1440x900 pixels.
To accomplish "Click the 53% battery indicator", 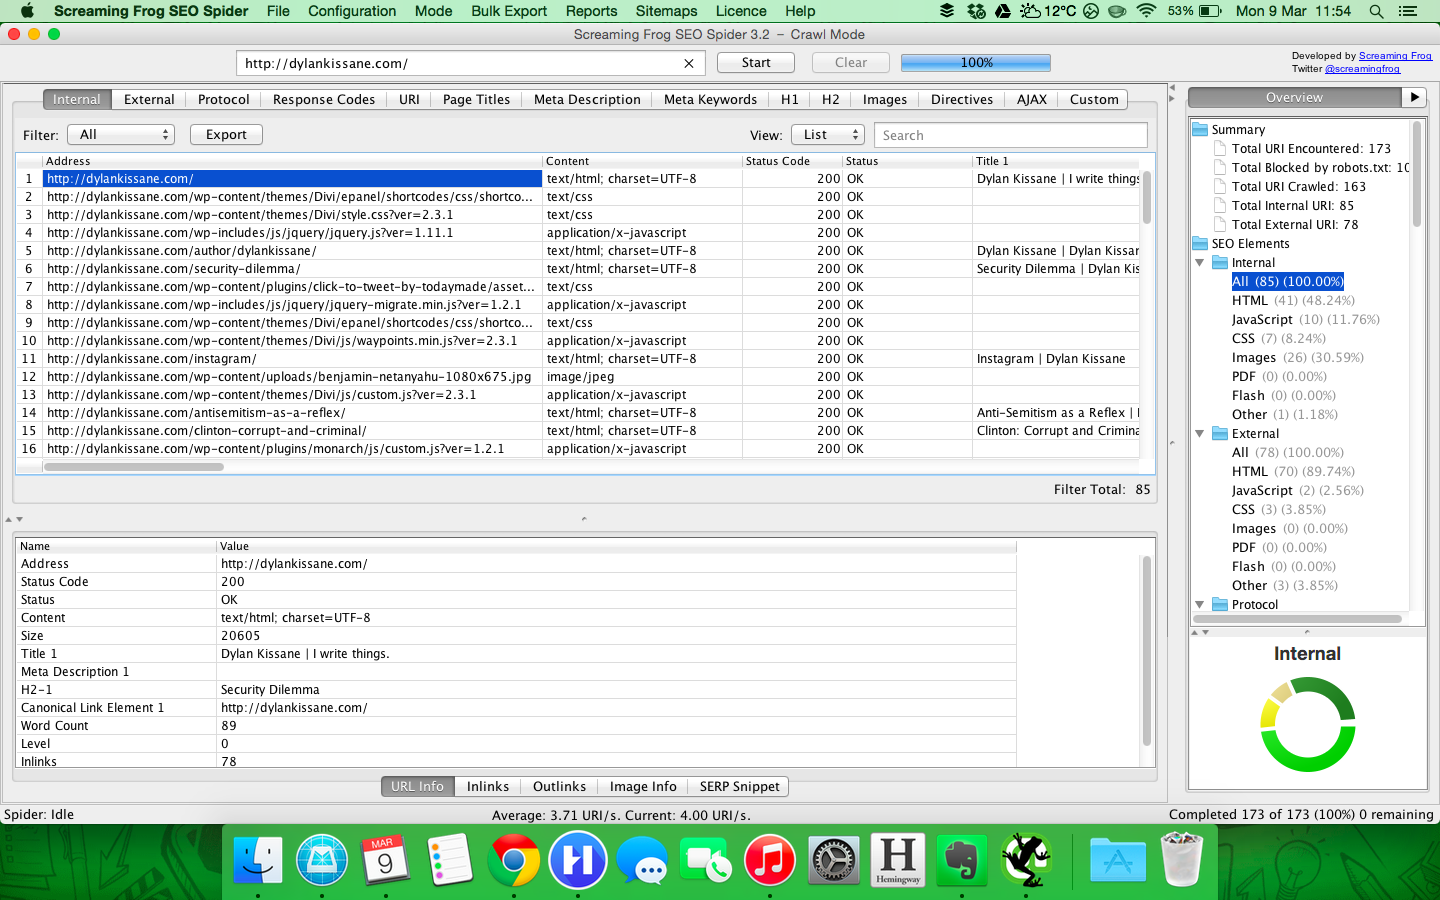I will coord(1194,11).
